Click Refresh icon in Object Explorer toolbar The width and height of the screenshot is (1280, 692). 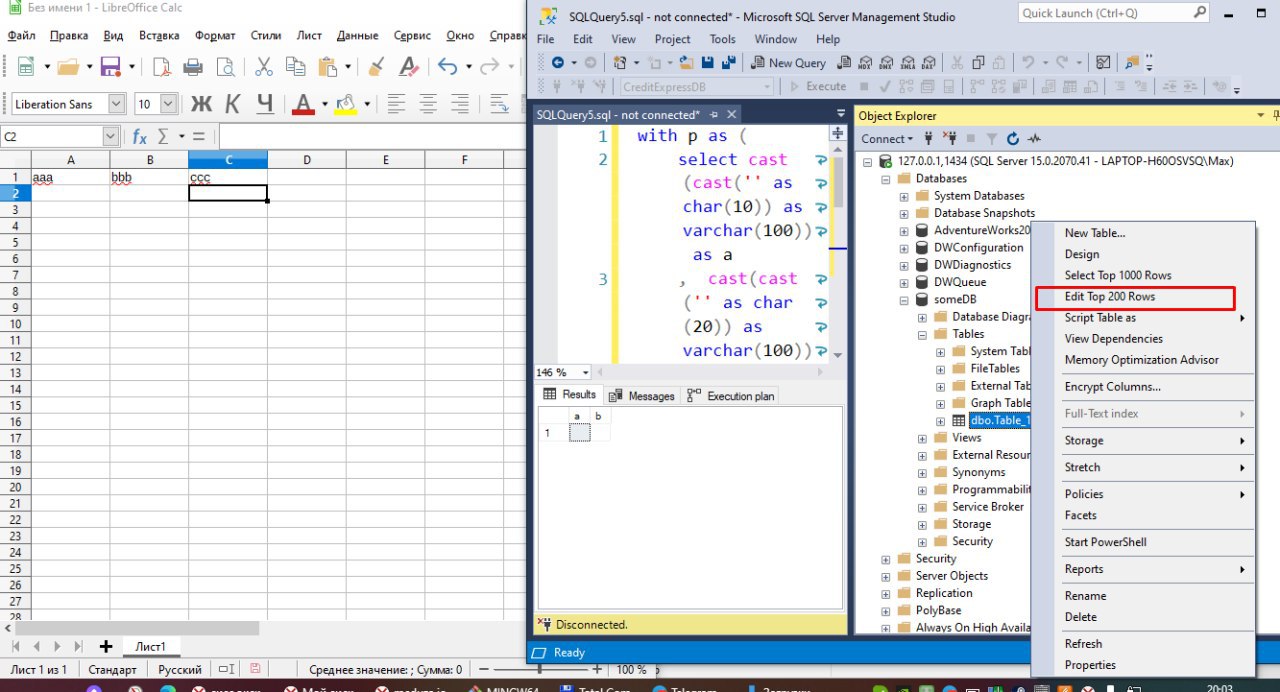tap(1013, 139)
